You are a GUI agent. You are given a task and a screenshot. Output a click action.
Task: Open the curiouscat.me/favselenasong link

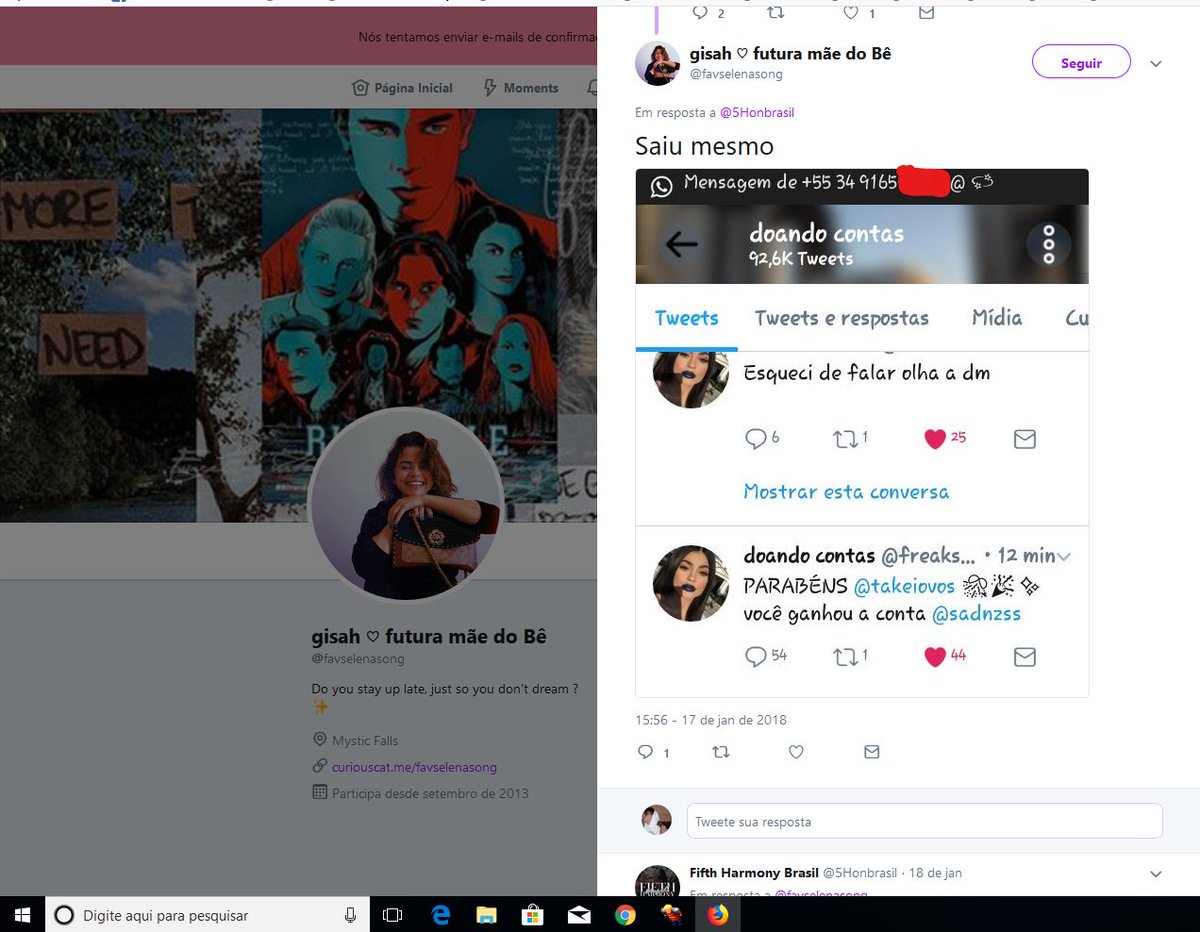click(x=414, y=767)
